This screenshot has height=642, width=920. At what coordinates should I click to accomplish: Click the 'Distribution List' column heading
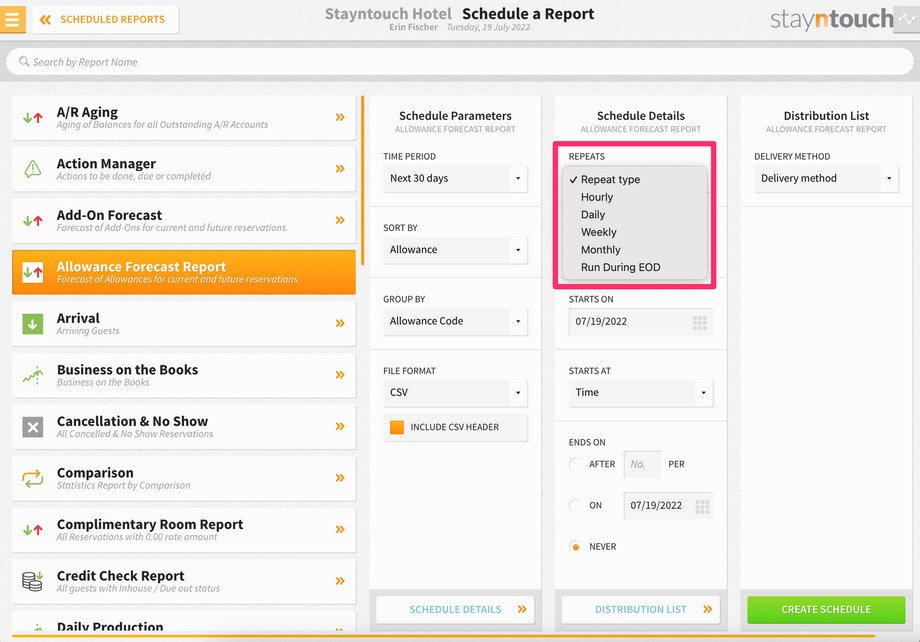click(x=826, y=116)
